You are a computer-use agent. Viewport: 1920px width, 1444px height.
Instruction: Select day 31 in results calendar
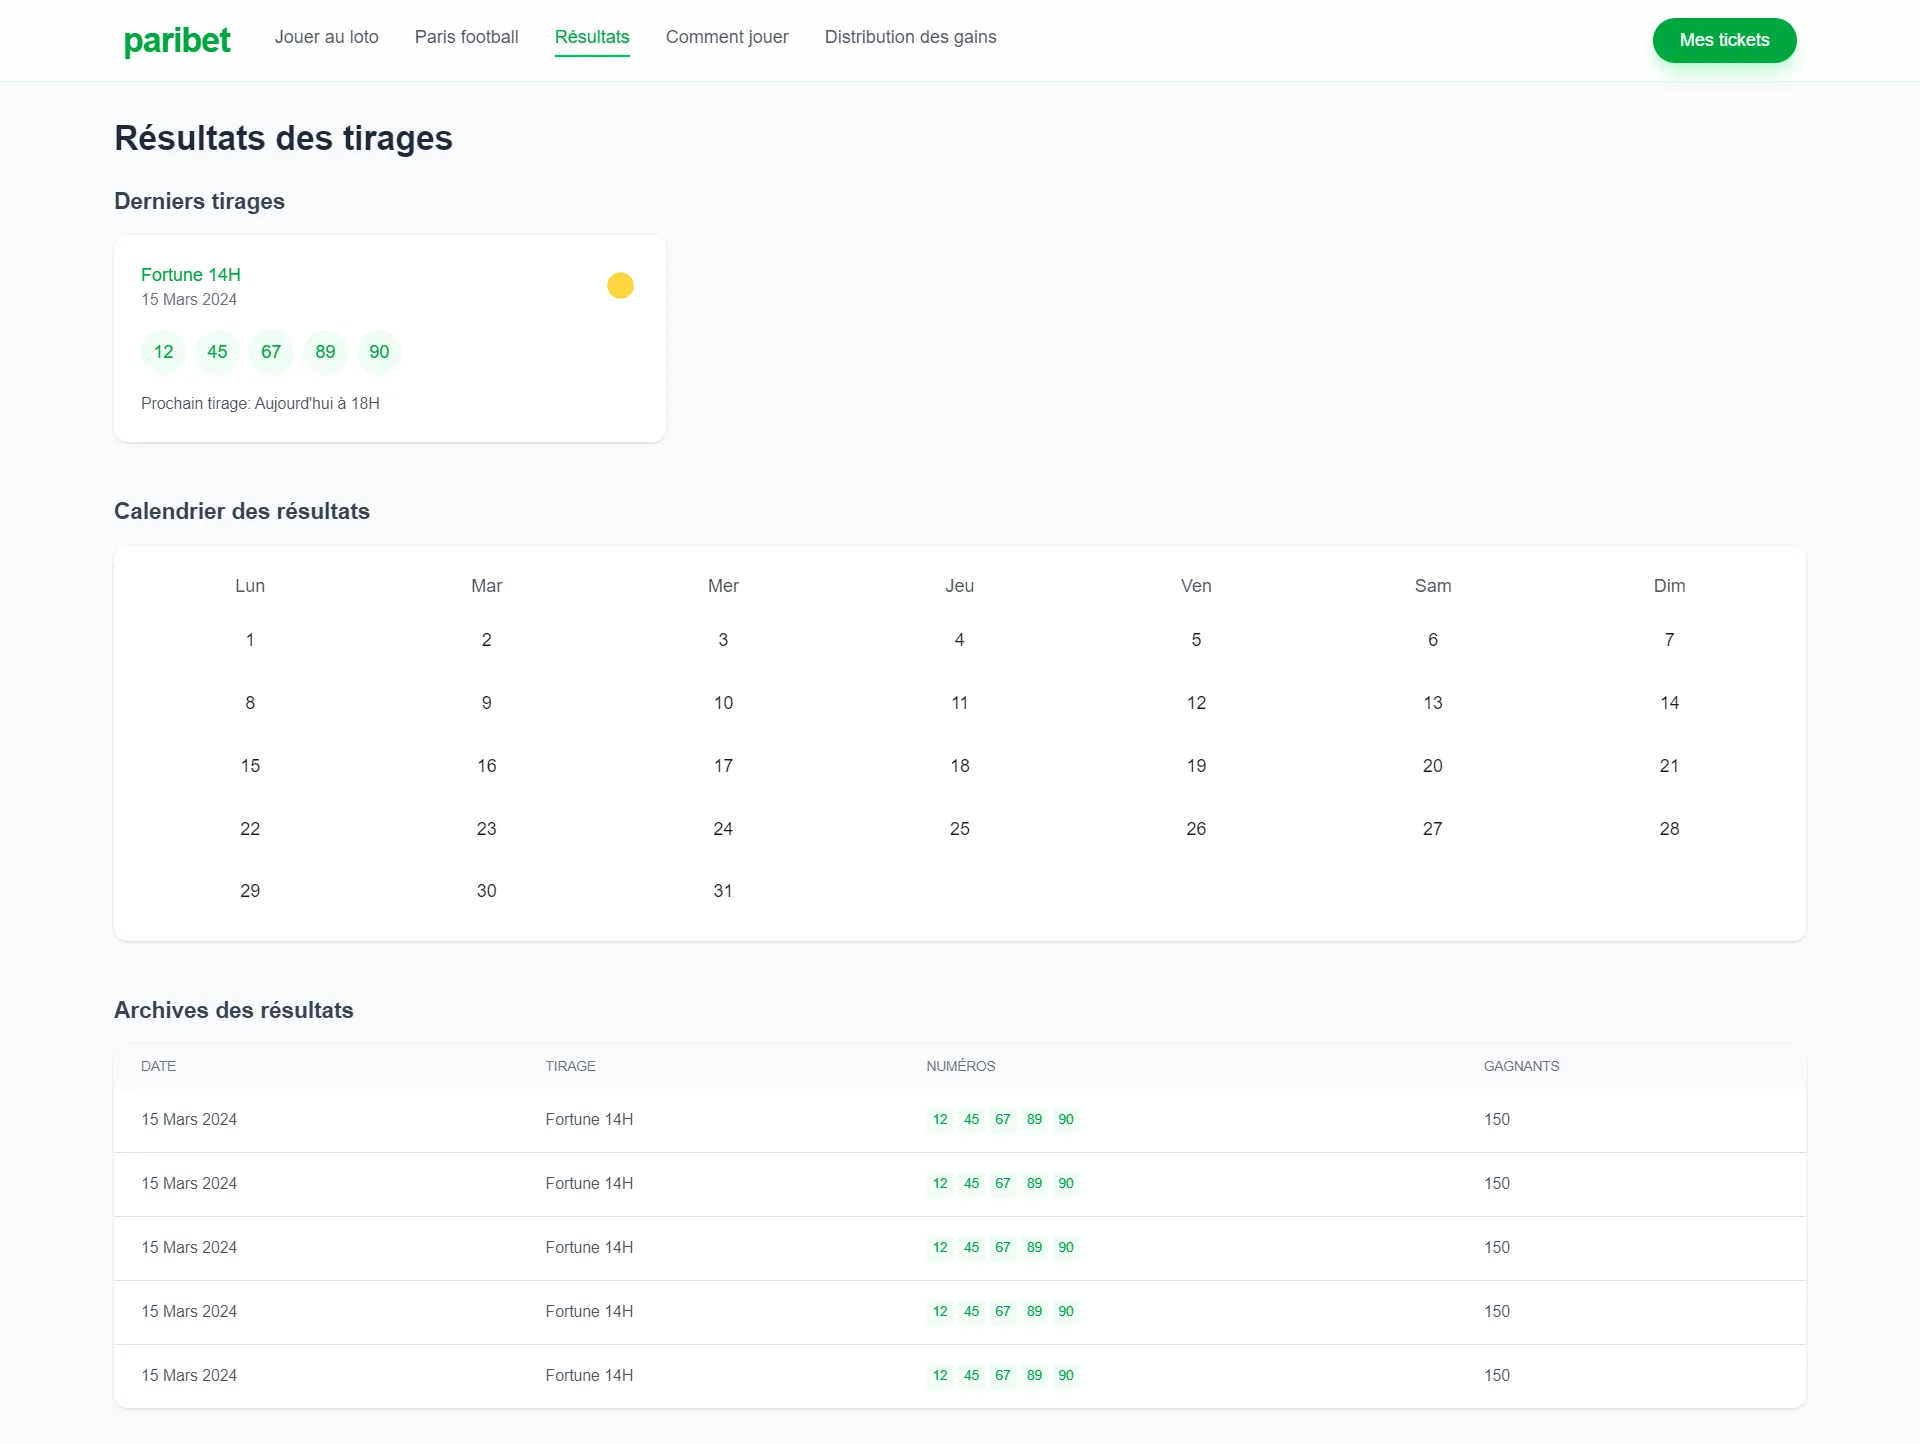(723, 891)
